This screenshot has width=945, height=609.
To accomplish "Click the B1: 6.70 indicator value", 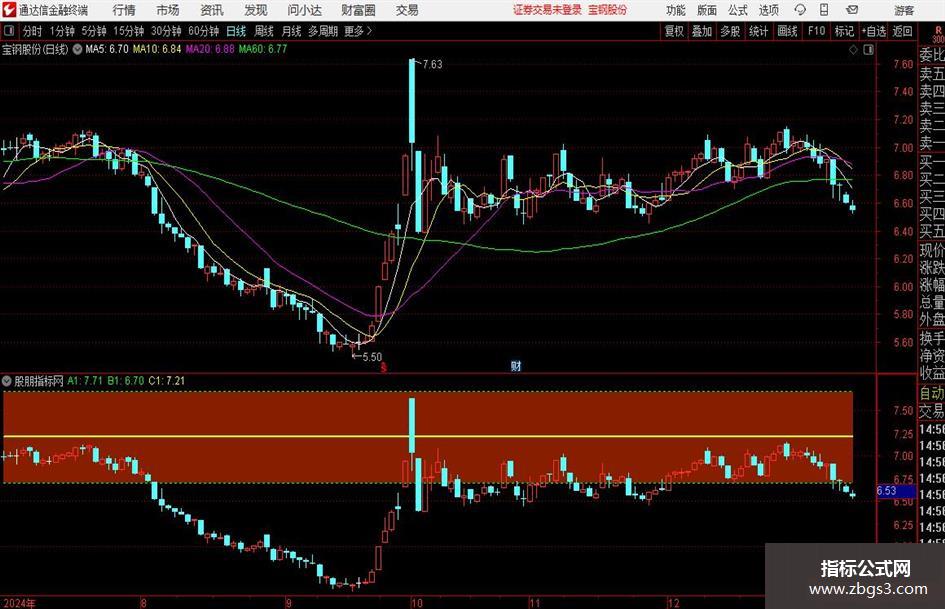I will click(126, 381).
